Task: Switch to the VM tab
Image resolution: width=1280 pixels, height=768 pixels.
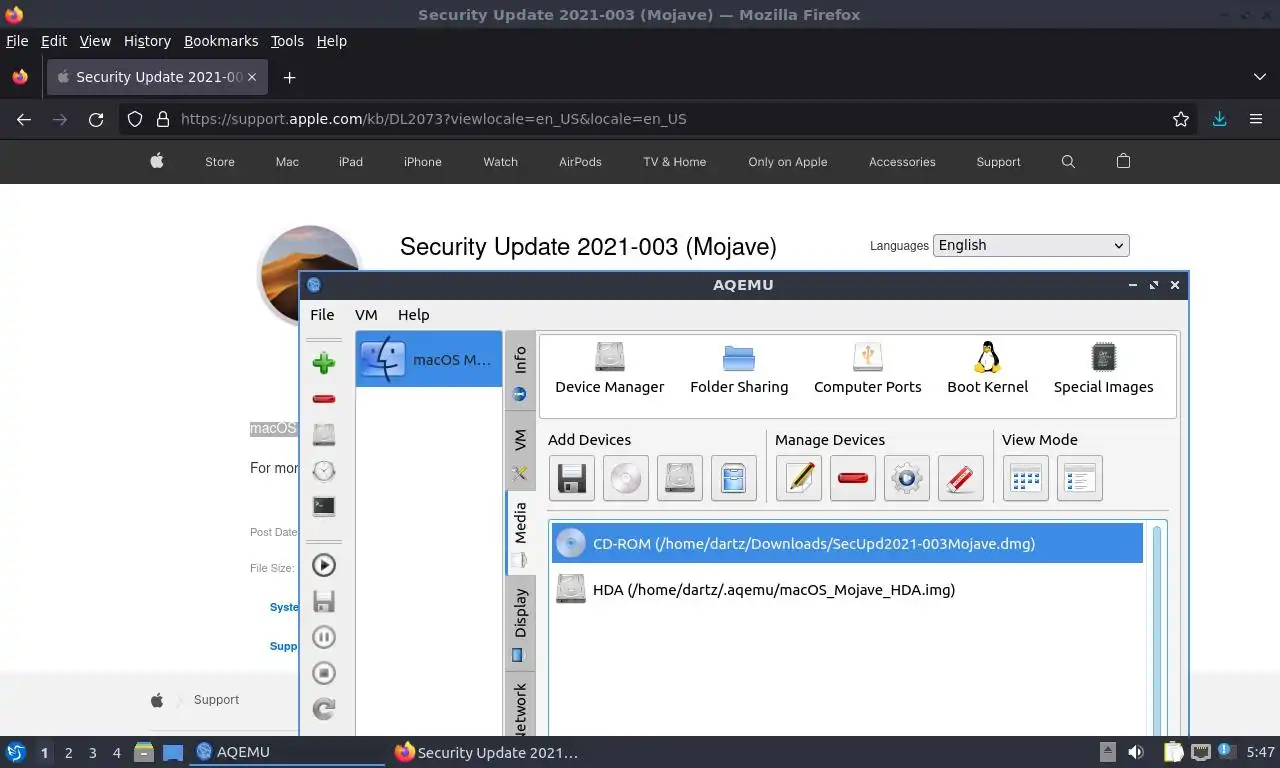Action: pos(520,451)
